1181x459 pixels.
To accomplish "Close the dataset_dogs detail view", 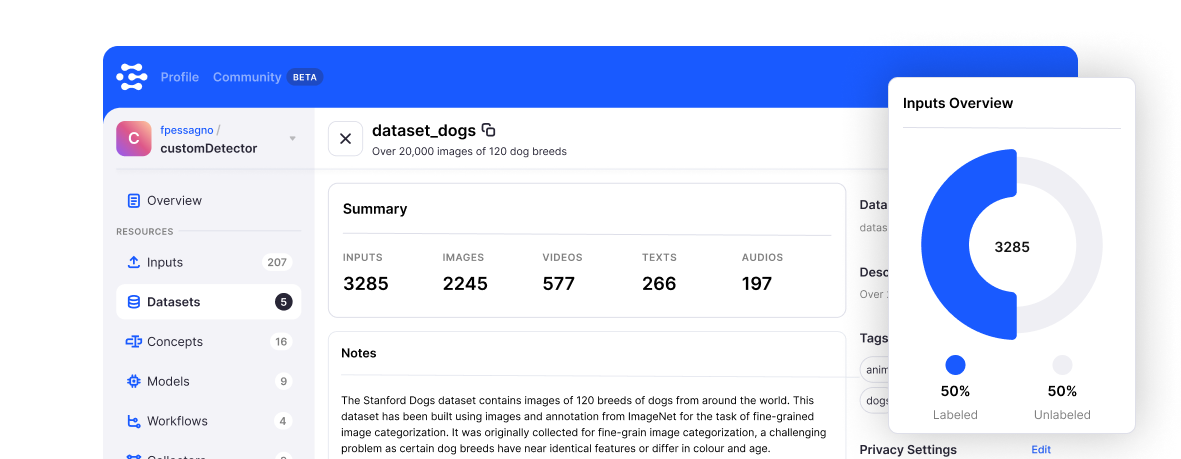I will (345, 139).
